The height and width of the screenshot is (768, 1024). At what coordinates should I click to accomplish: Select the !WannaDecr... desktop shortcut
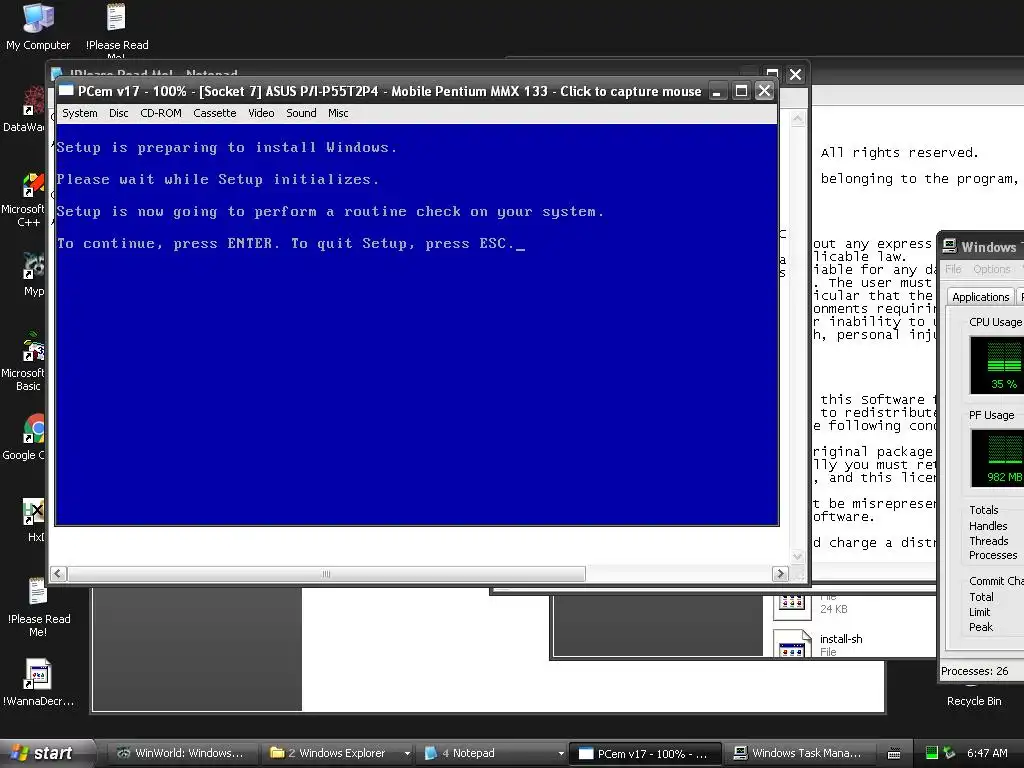coord(38,683)
